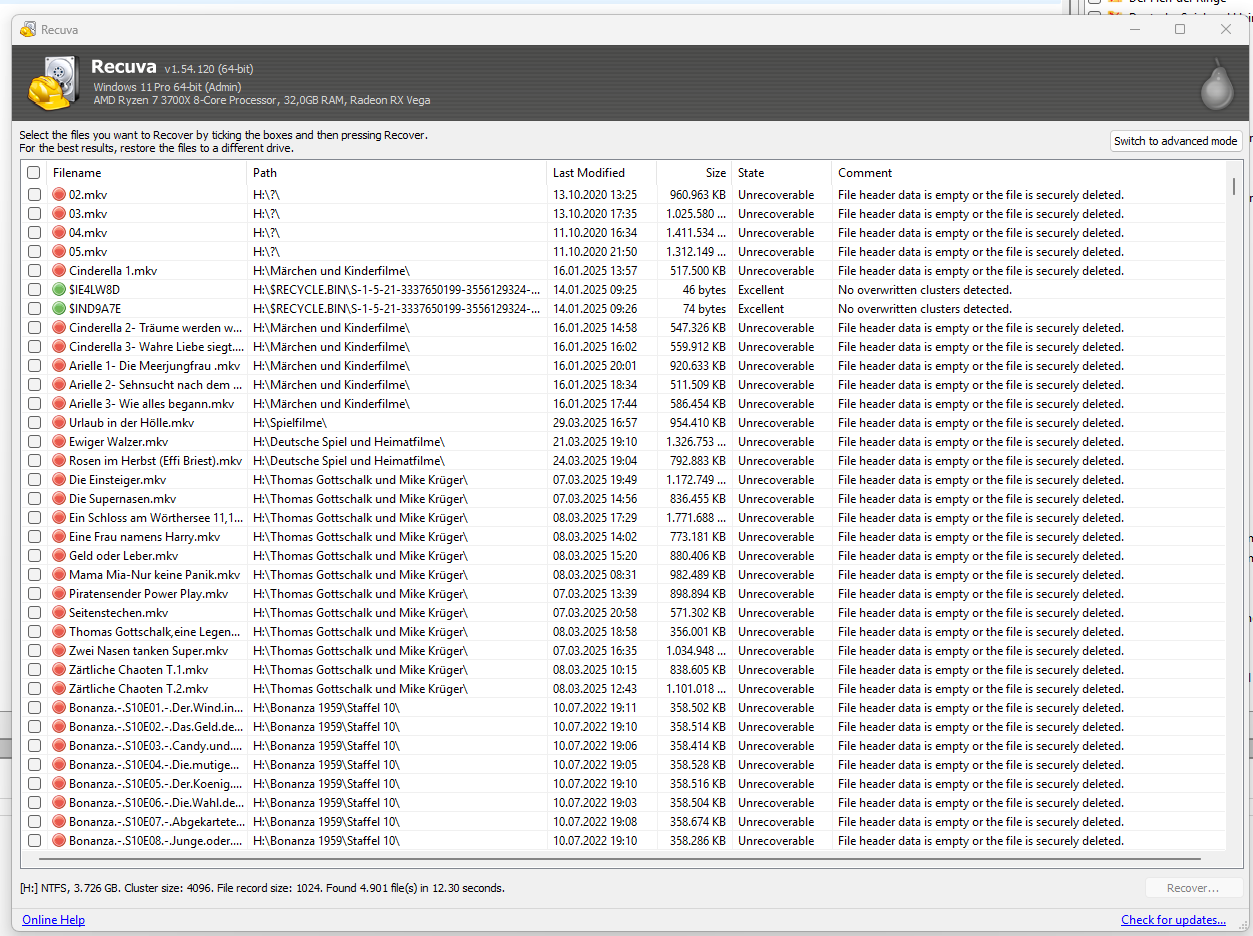Sort list by Last Modified column header
The height and width of the screenshot is (936, 1253).
point(602,173)
